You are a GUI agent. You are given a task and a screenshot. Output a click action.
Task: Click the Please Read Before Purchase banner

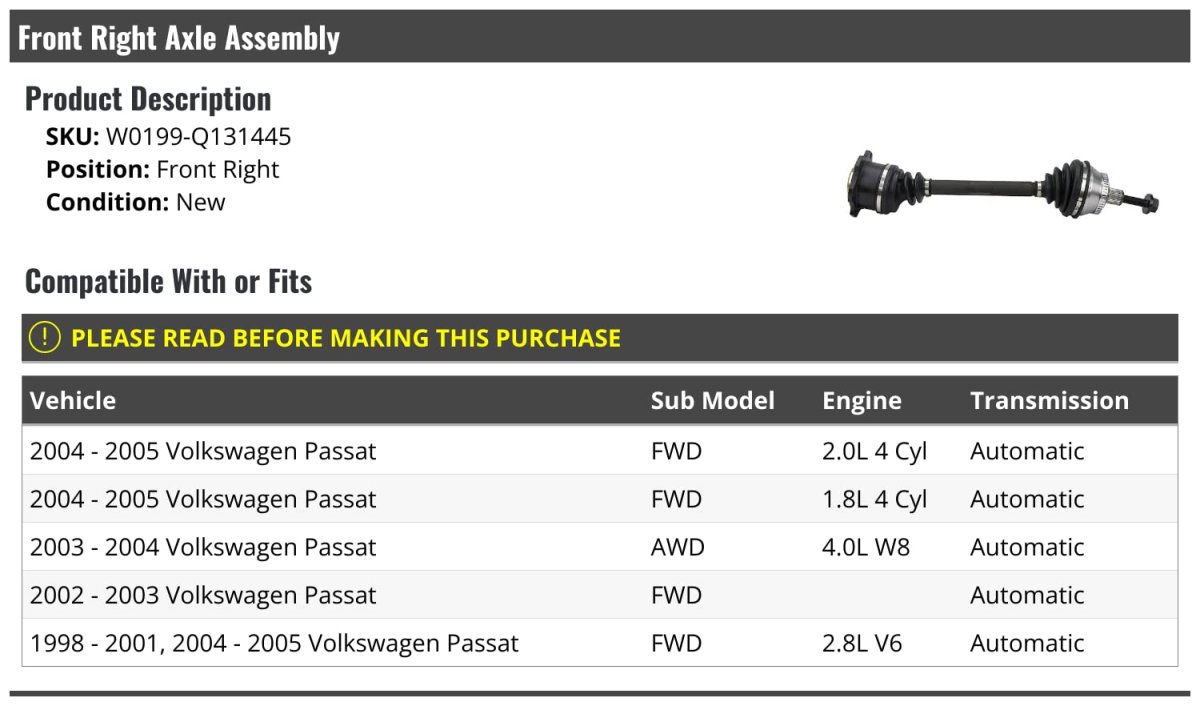[x=346, y=338]
